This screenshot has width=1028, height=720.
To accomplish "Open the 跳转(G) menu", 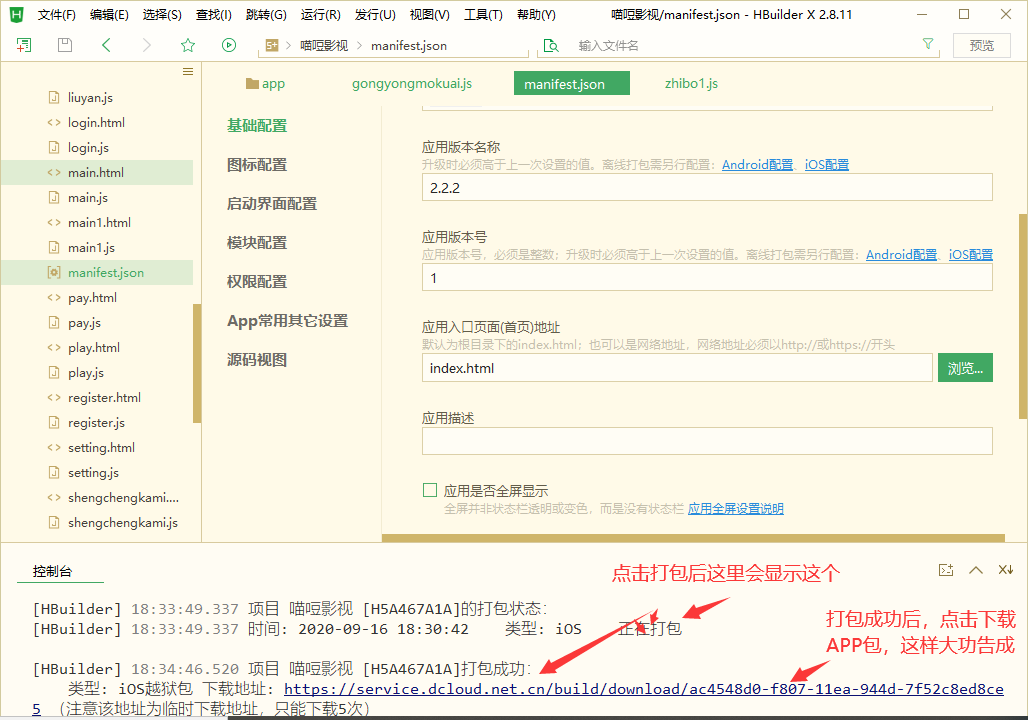I will click(x=266, y=14).
